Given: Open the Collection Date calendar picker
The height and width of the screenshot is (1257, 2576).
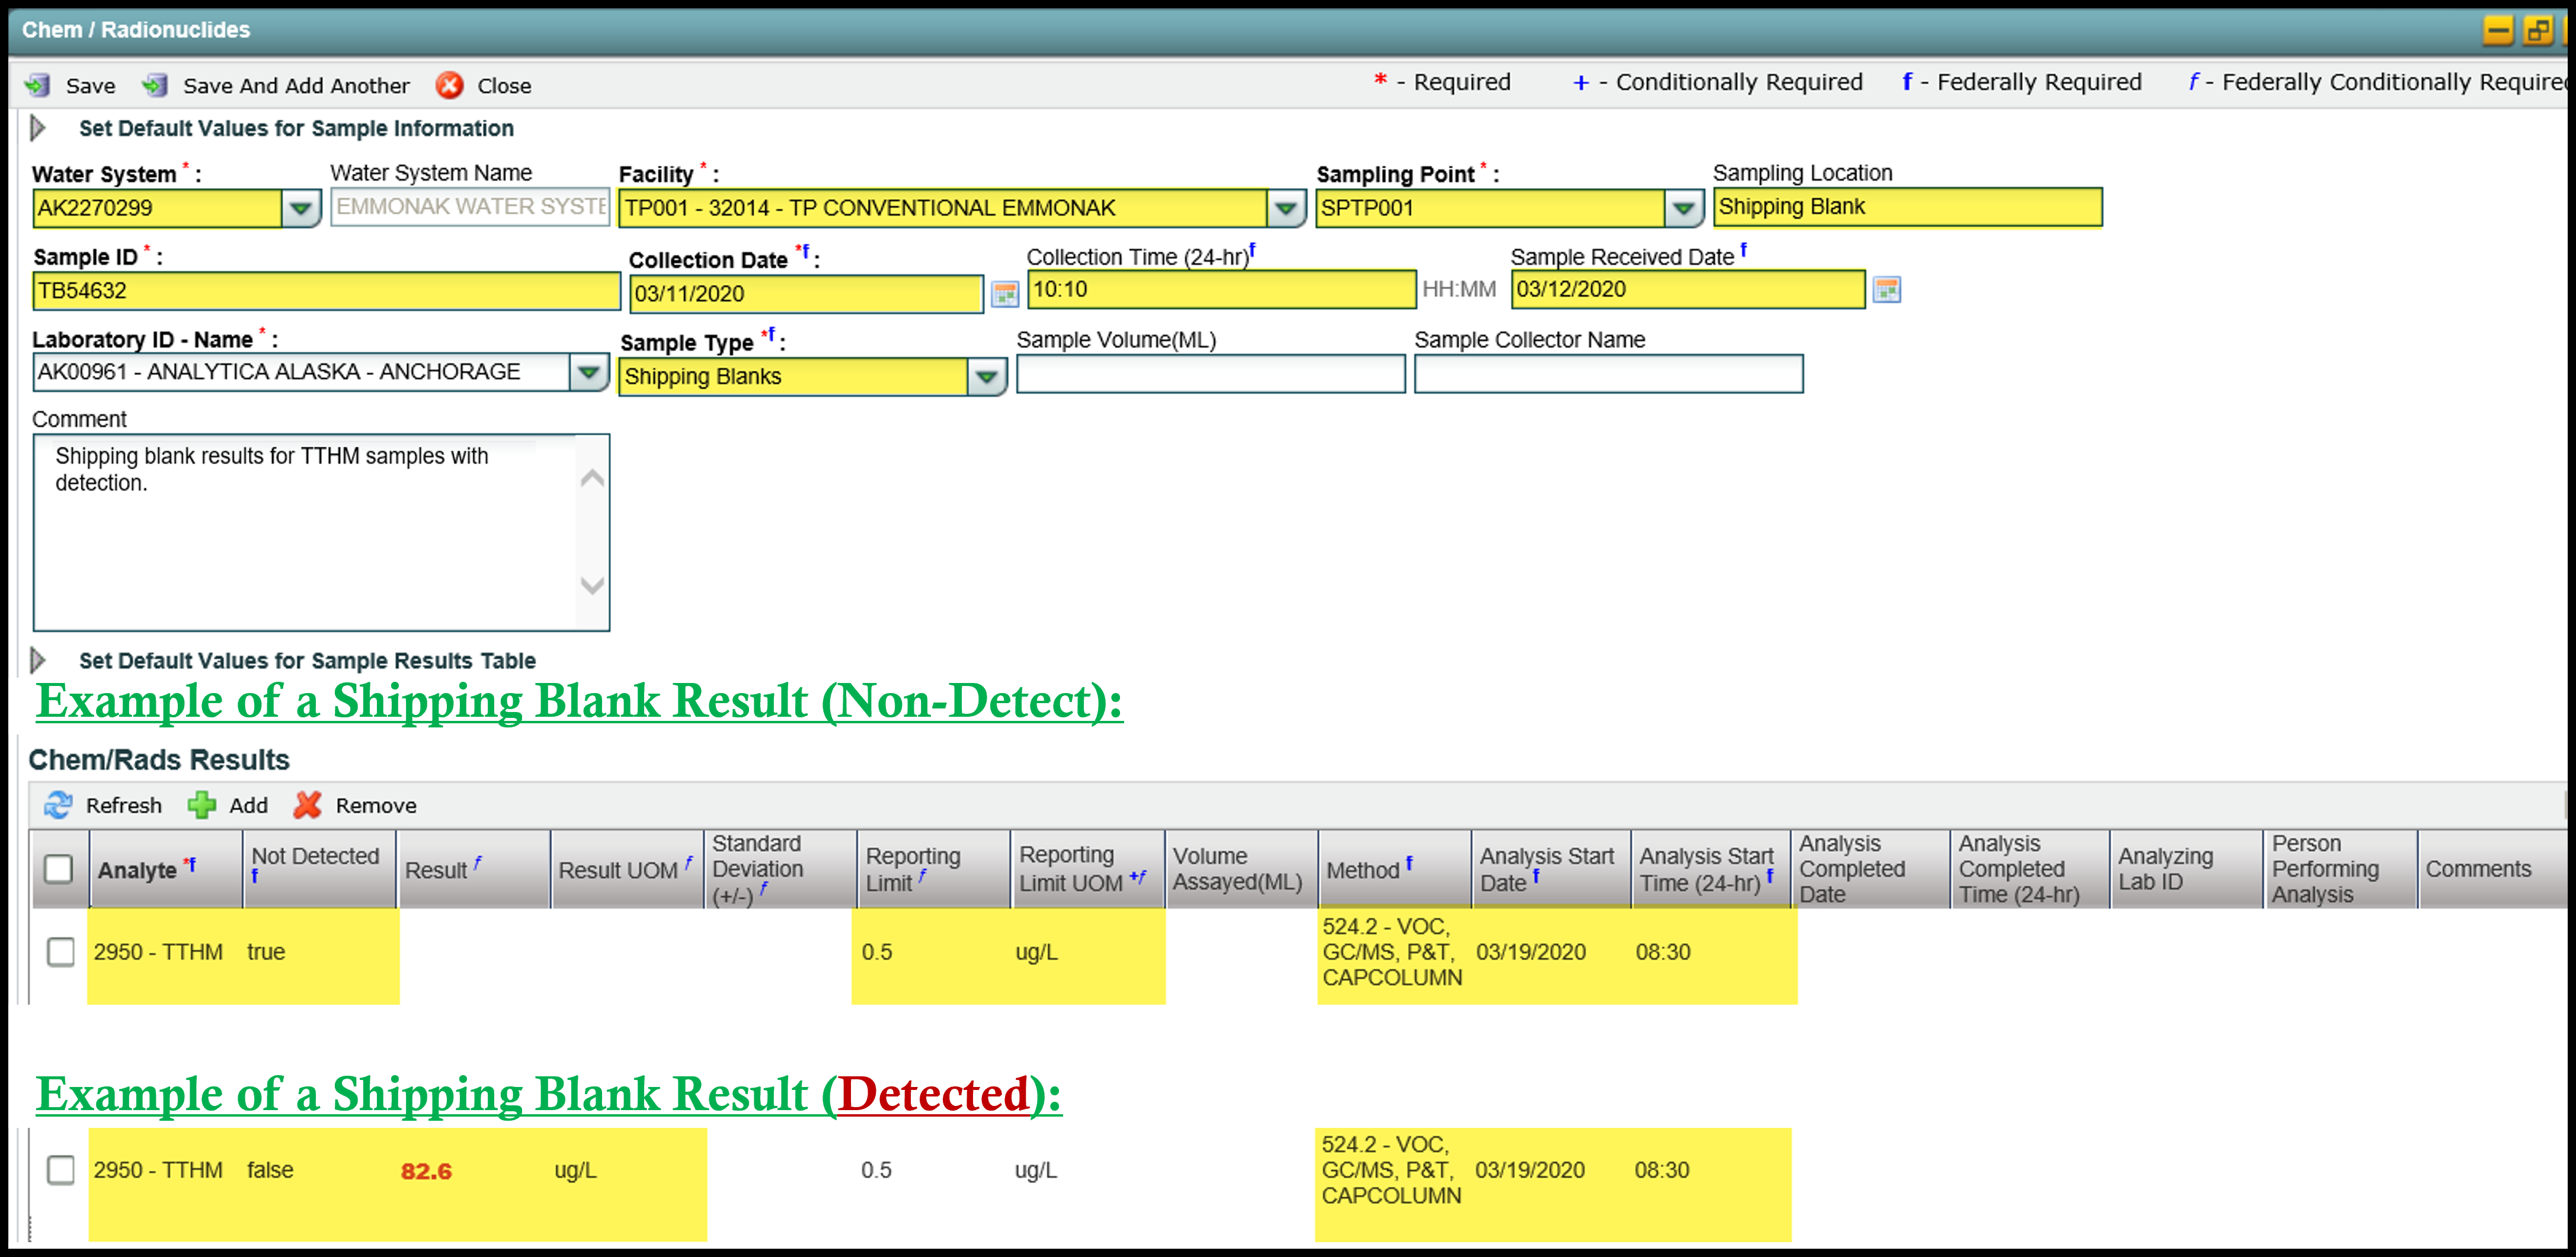Looking at the screenshot, I should coord(1004,293).
